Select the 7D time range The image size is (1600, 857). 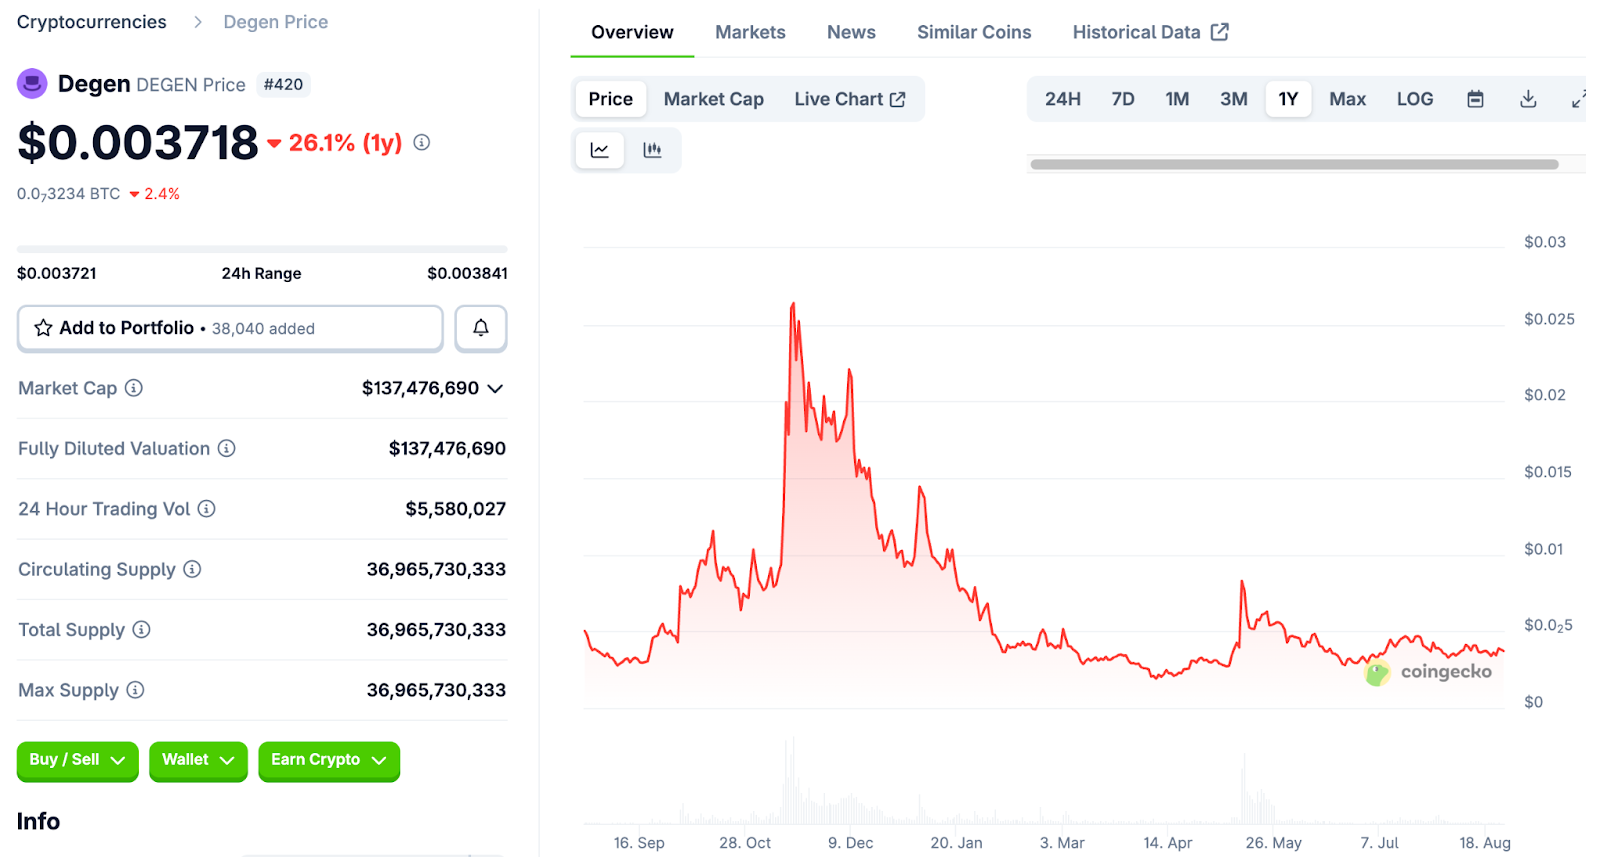pos(1123,99)
